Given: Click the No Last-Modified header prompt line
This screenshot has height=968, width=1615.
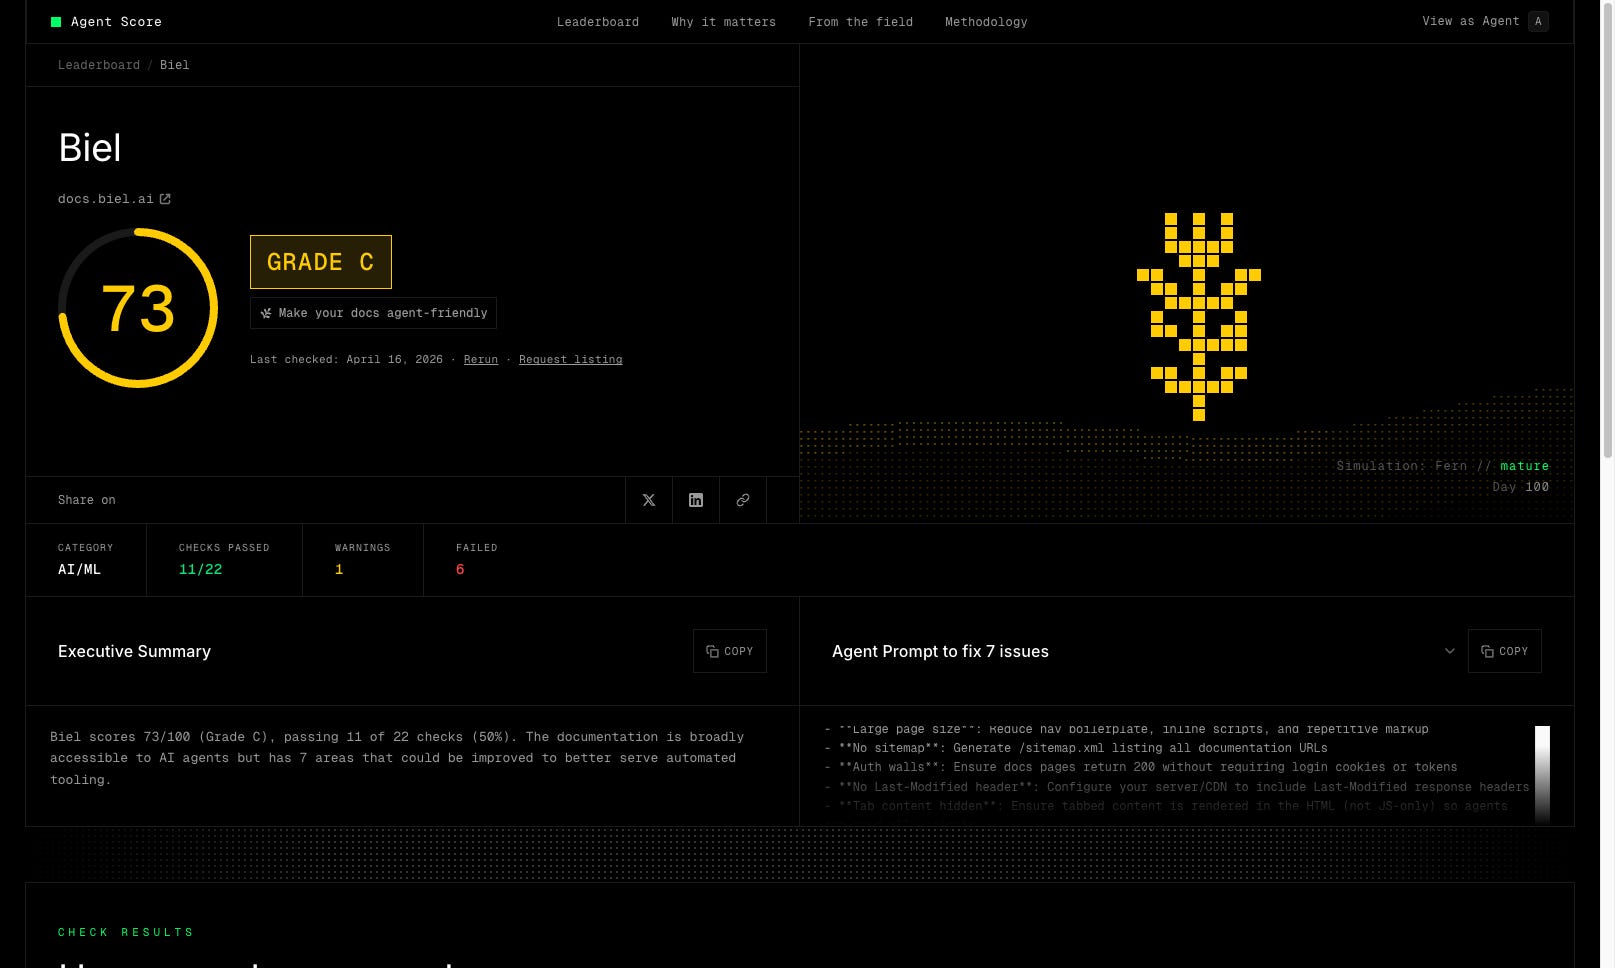Looking at the screenshot, I should (1177, 787).
